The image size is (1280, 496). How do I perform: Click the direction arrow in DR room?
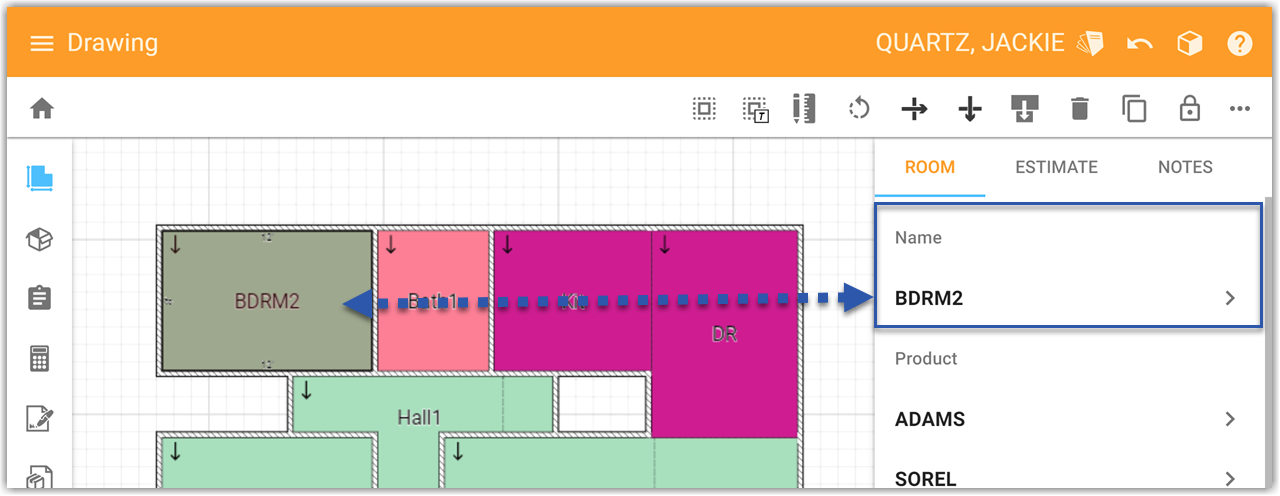665,245
